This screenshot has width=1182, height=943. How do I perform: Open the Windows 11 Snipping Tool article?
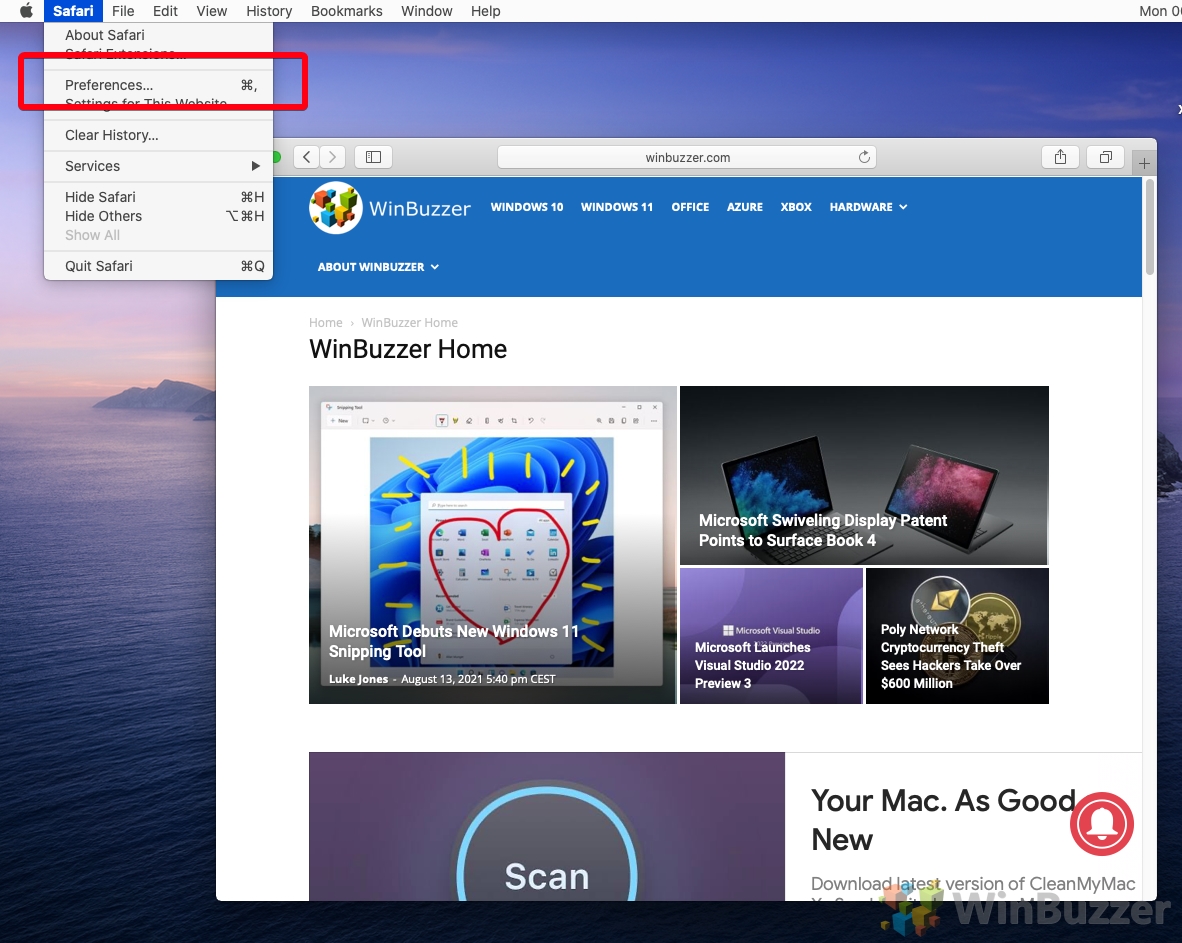[453, 641]
